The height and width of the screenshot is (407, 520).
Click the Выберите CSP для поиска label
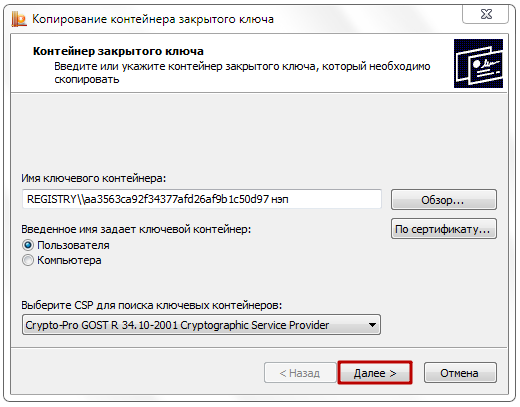click(x=152, y=305)
